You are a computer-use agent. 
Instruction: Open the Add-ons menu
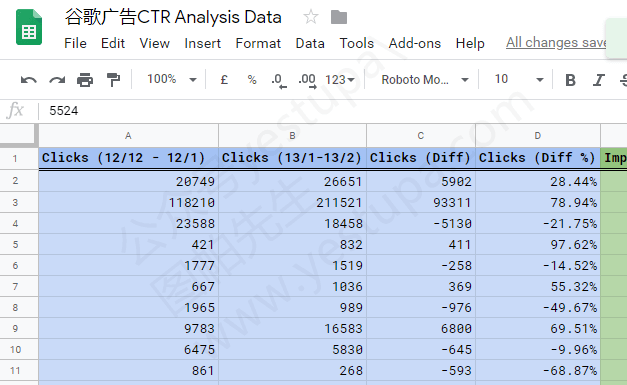415,43
